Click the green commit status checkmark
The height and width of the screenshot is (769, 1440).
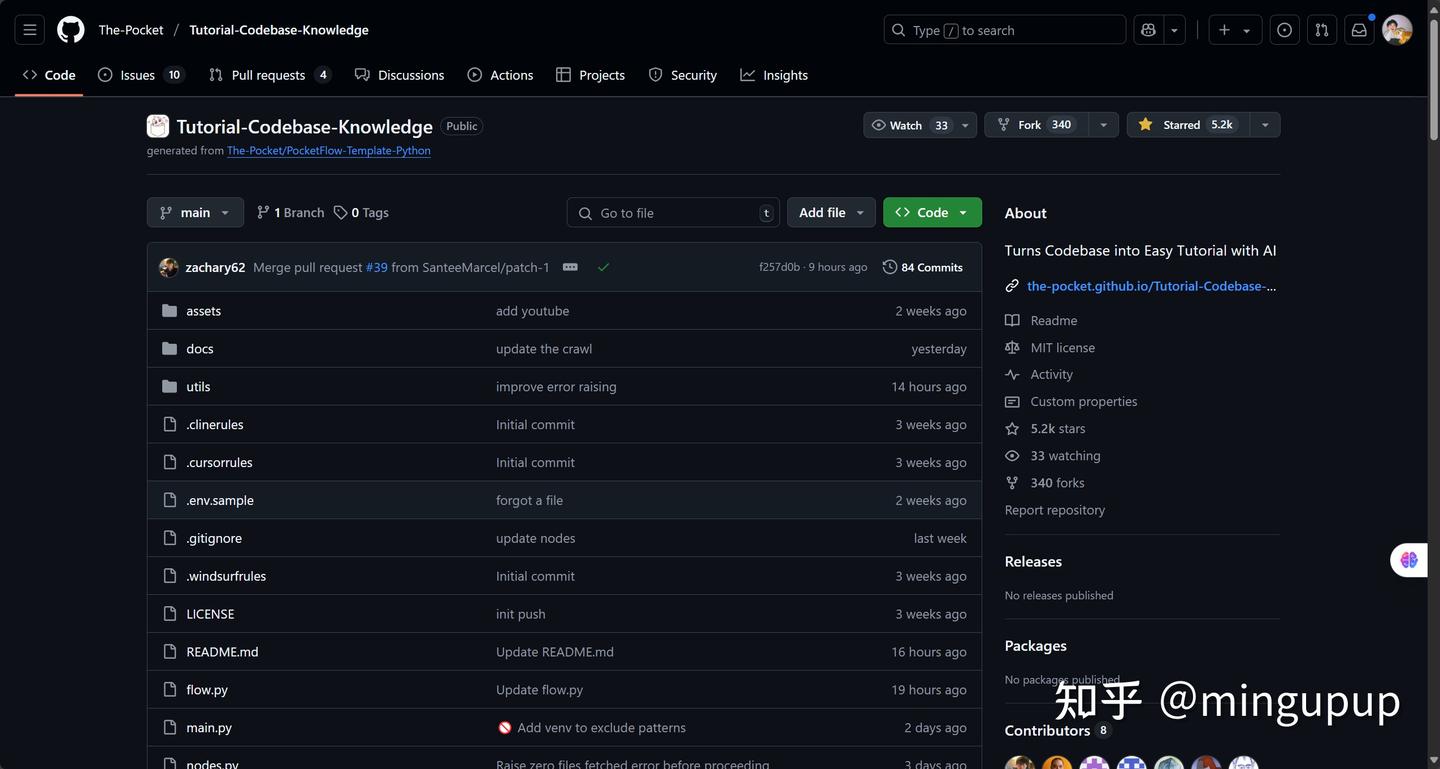tap(603, 267)
